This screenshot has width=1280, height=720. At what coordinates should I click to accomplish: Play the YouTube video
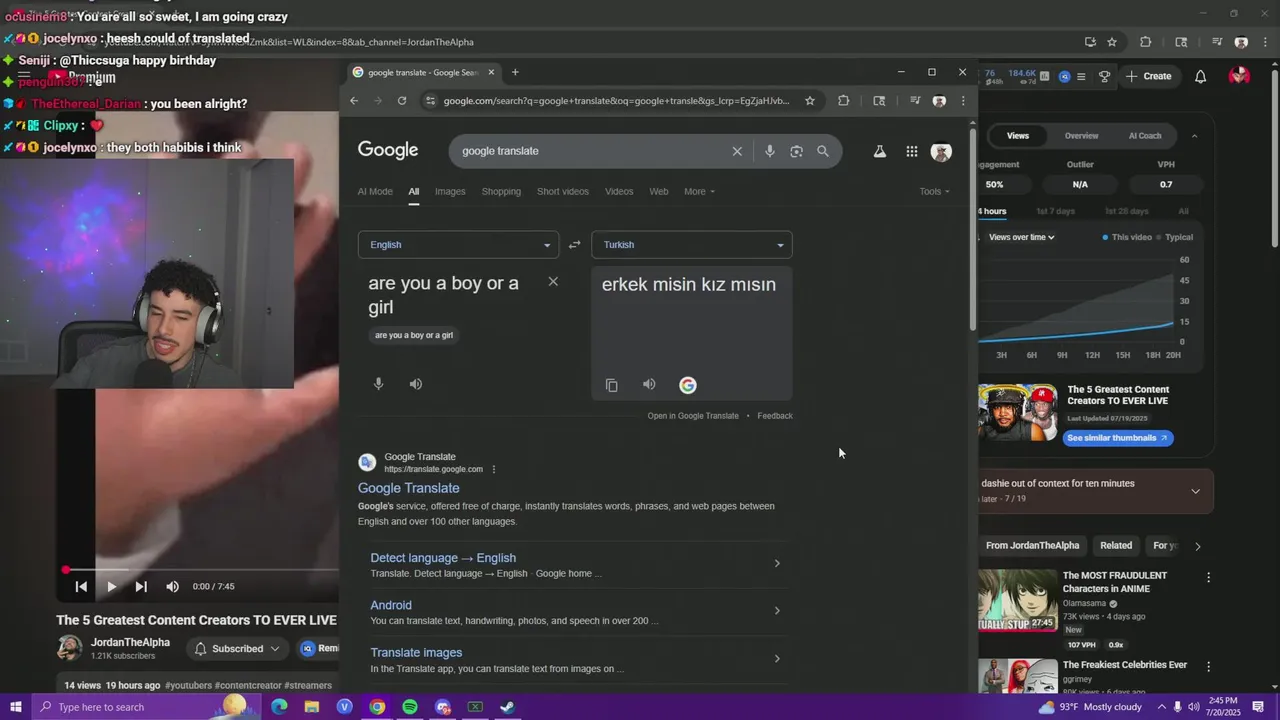click(x=111, y=587)
